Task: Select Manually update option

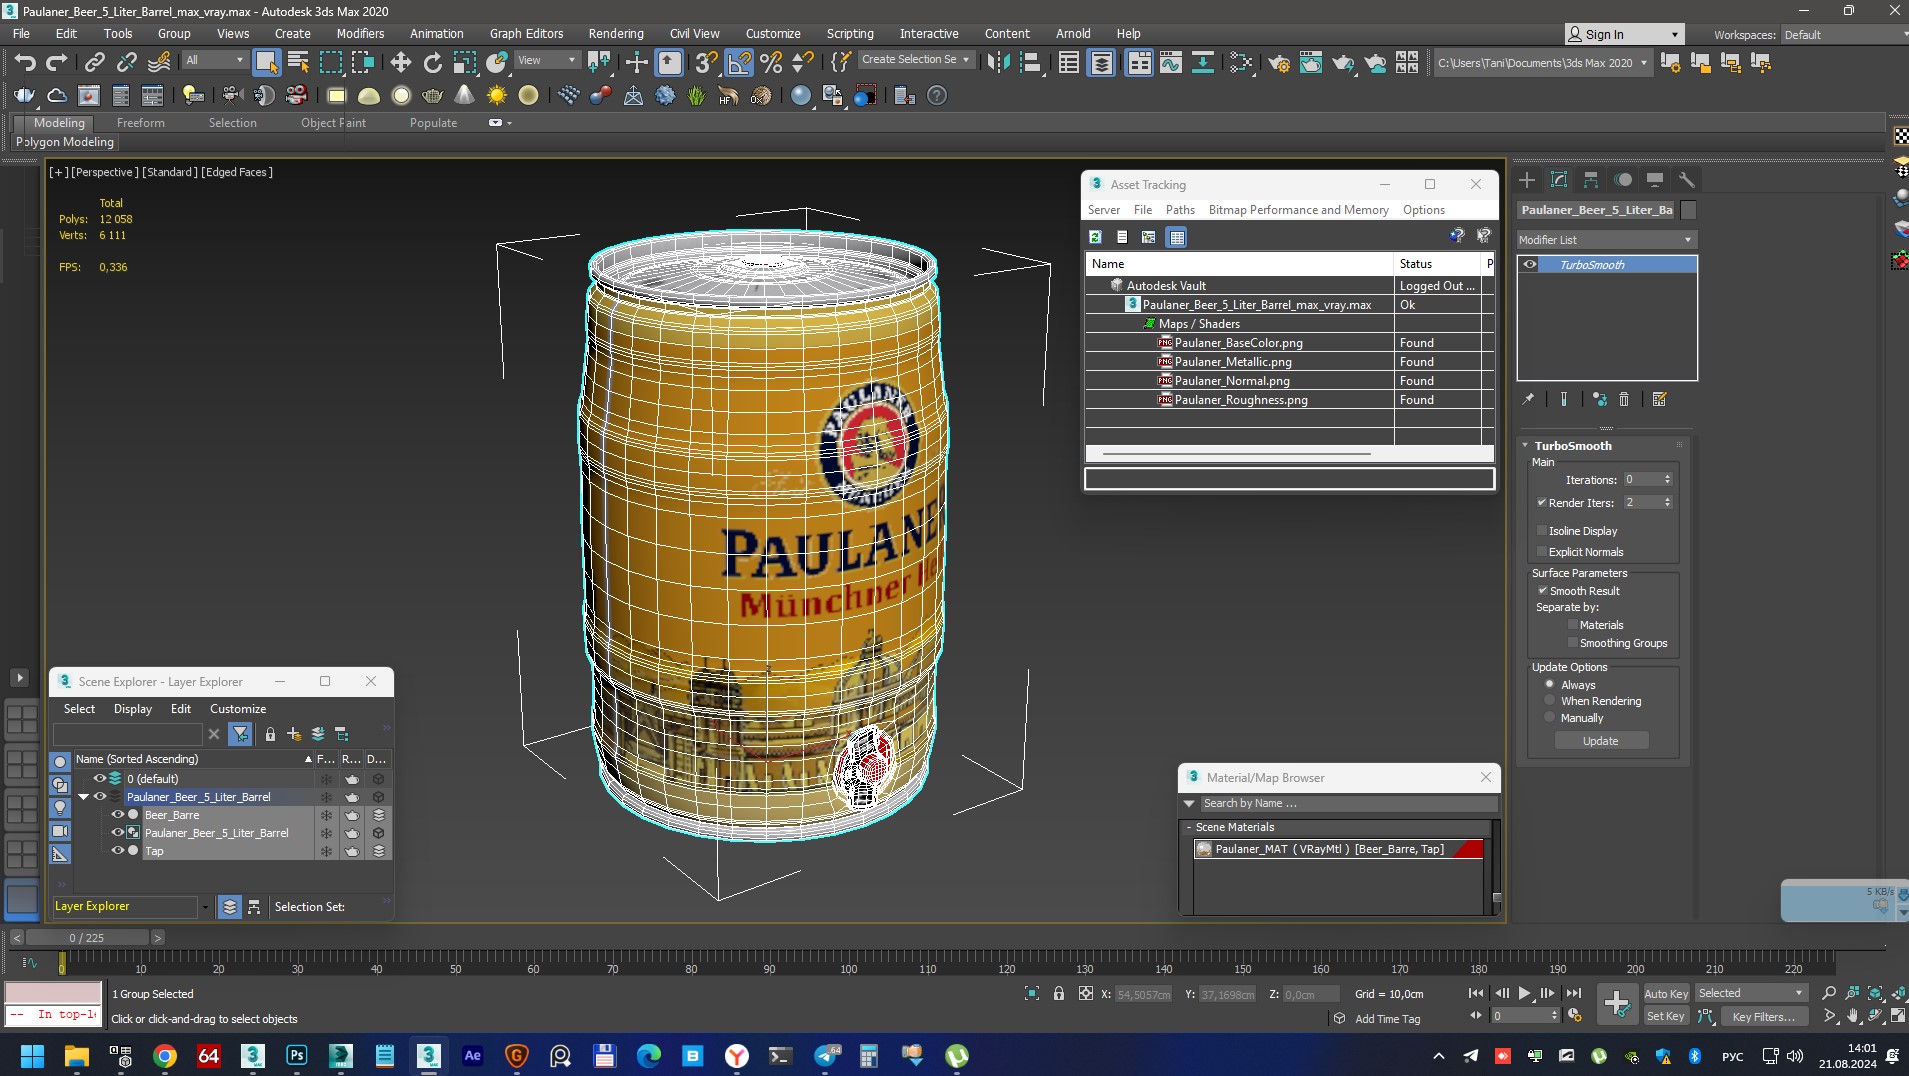Action: tap(1550, 717)
